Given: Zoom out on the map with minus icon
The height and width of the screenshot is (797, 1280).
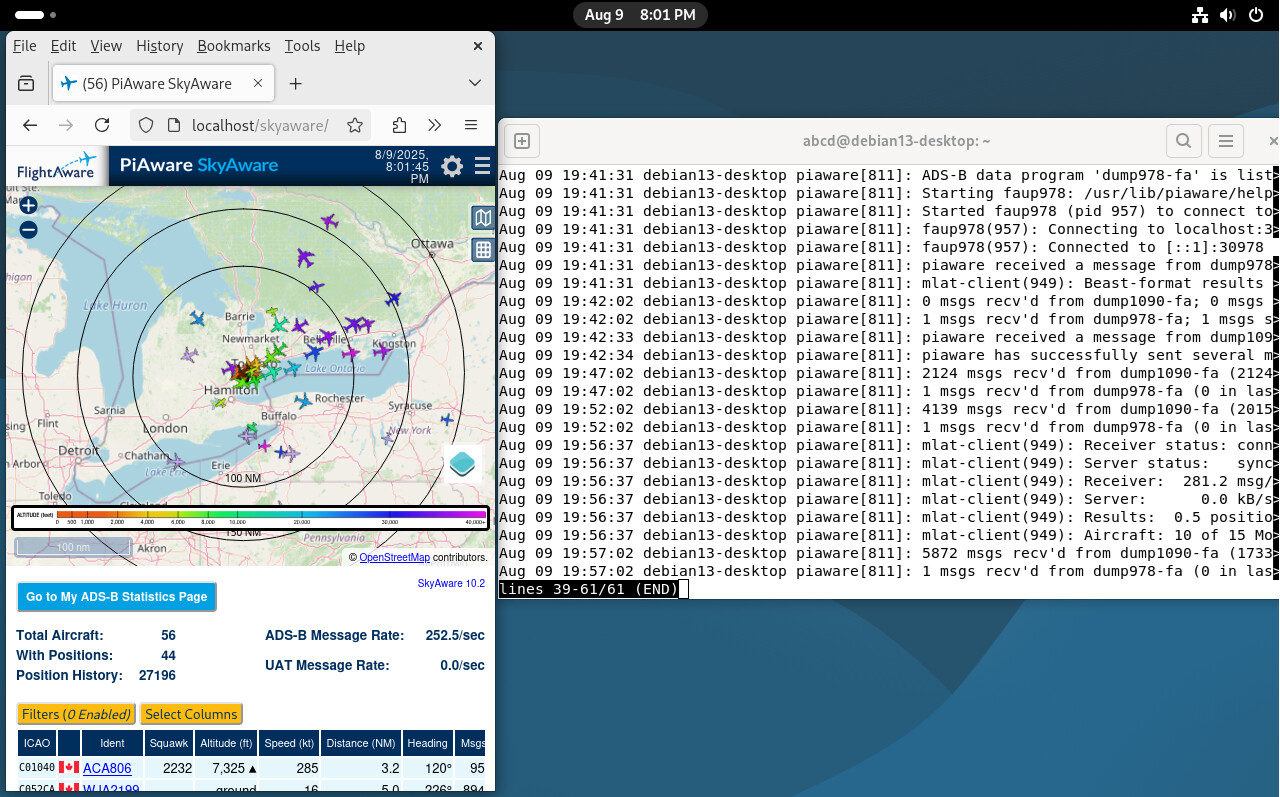Looking at the screenshot, I should point(28,229).
